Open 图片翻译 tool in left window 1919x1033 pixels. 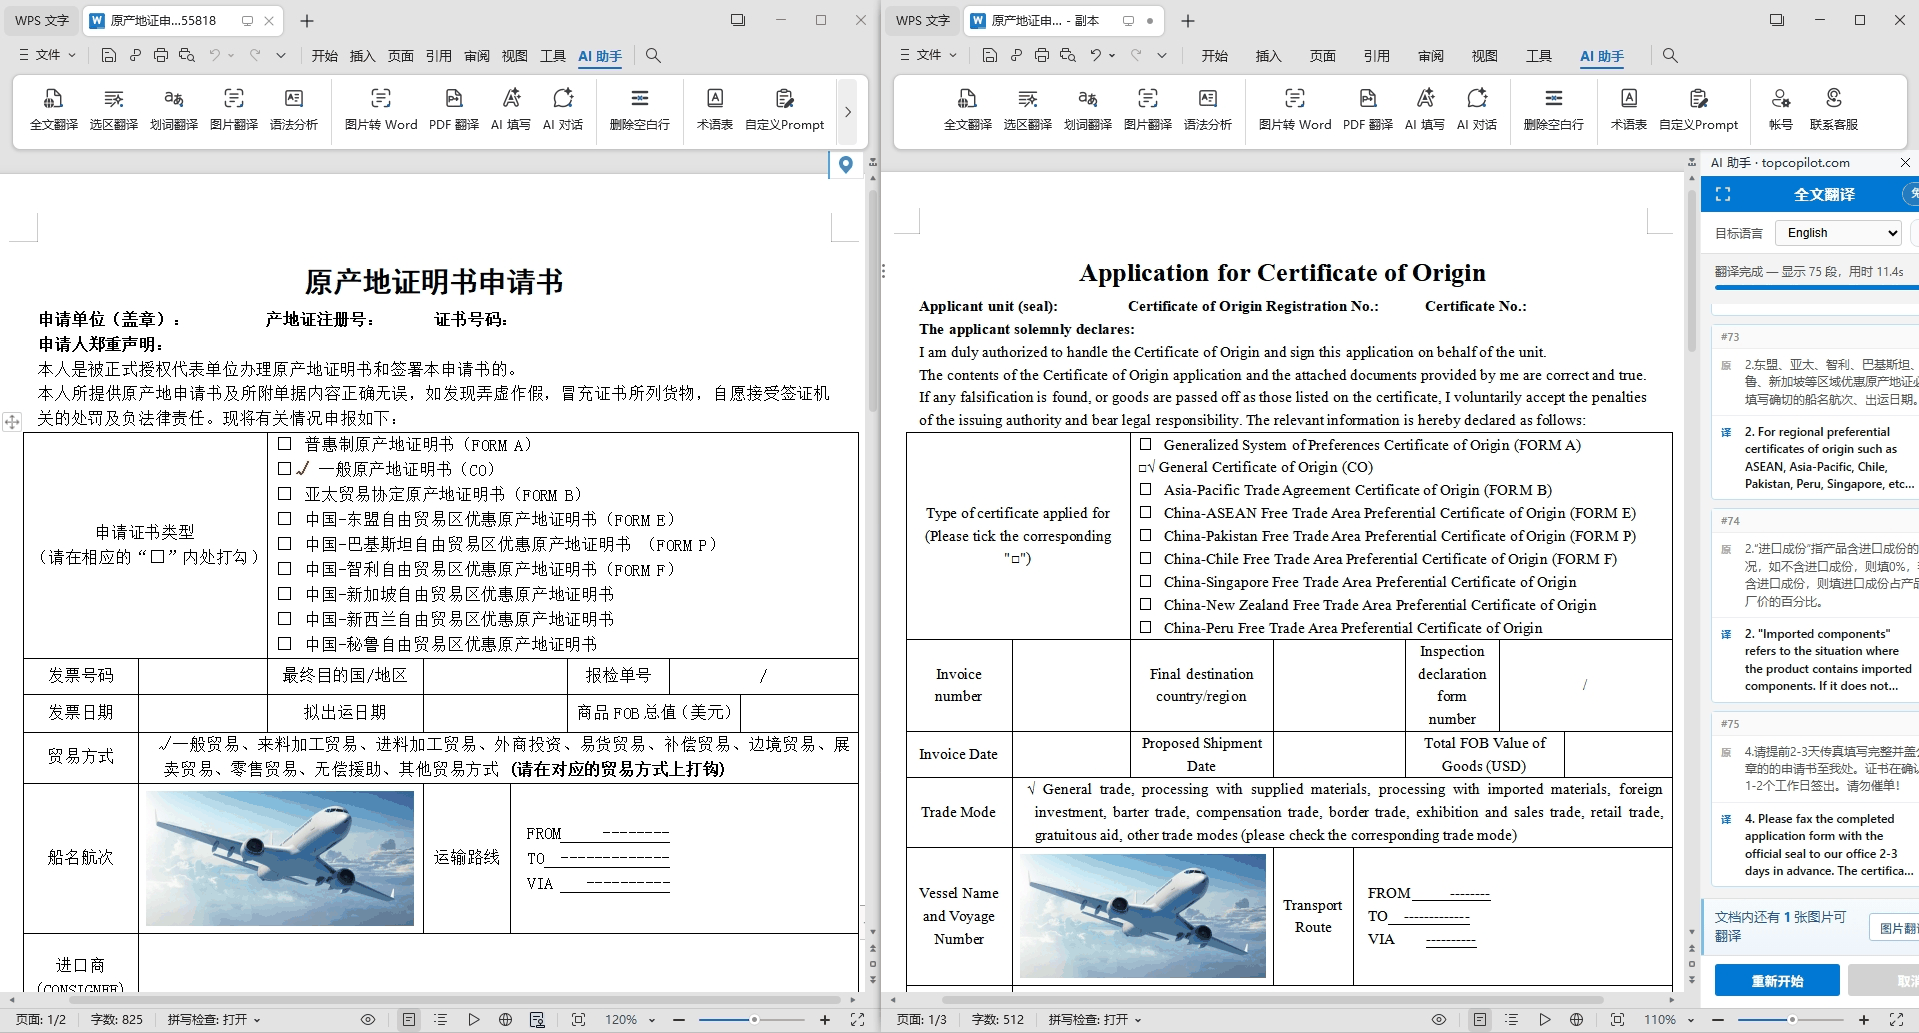click(234, 109)
